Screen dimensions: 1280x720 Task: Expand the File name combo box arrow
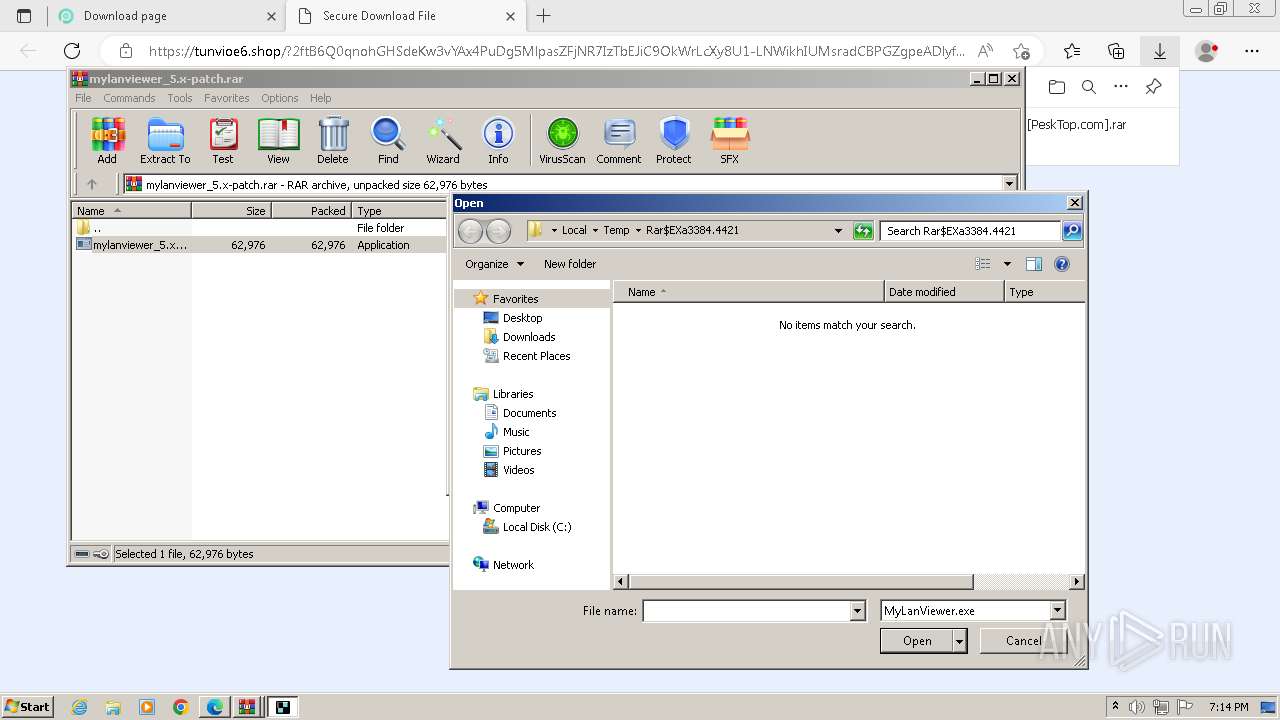click(x=857, y=611)
